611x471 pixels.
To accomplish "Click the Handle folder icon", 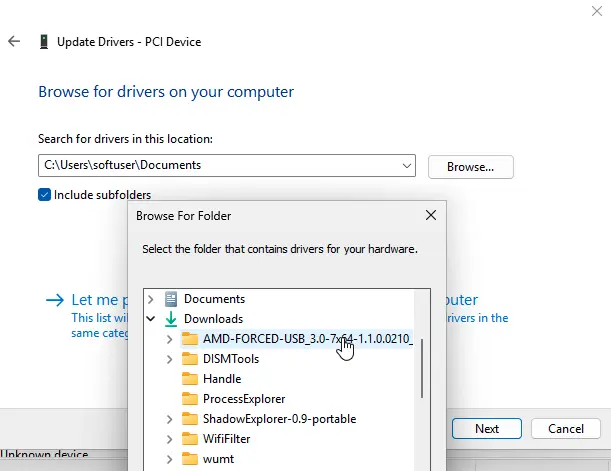I will [x=190, y=379].
